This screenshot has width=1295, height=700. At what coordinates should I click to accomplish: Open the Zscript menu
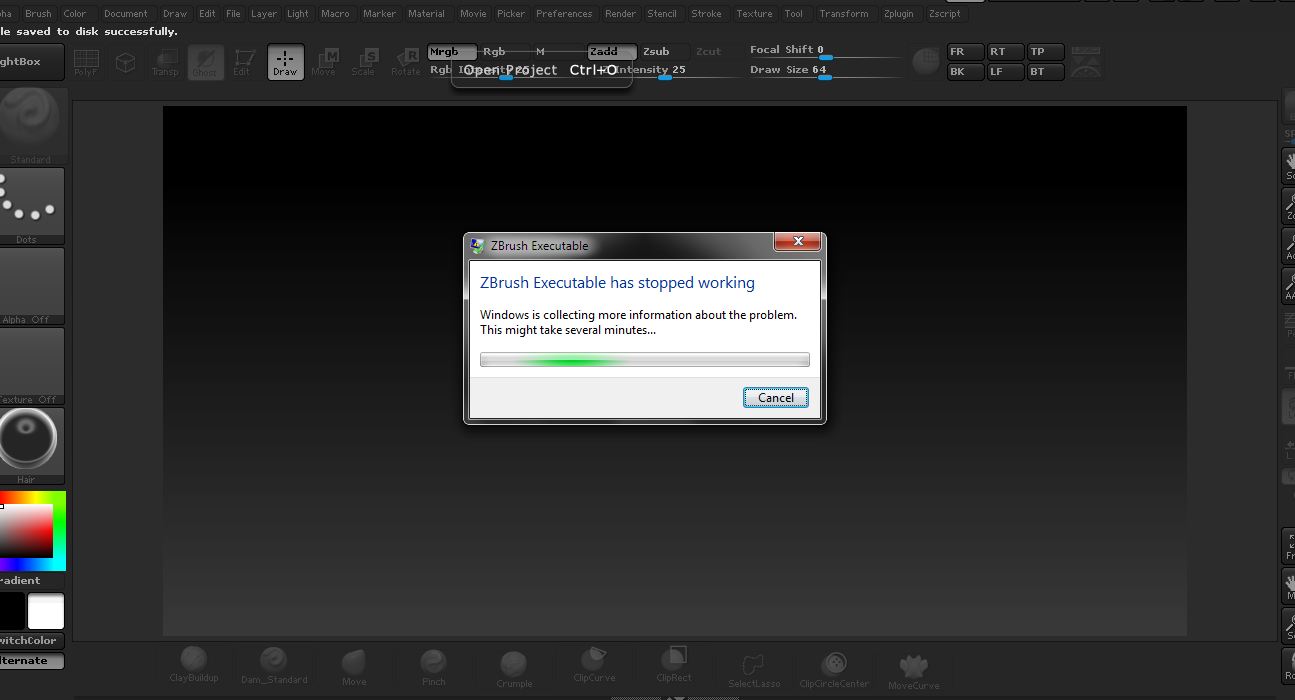pos(945,14)
